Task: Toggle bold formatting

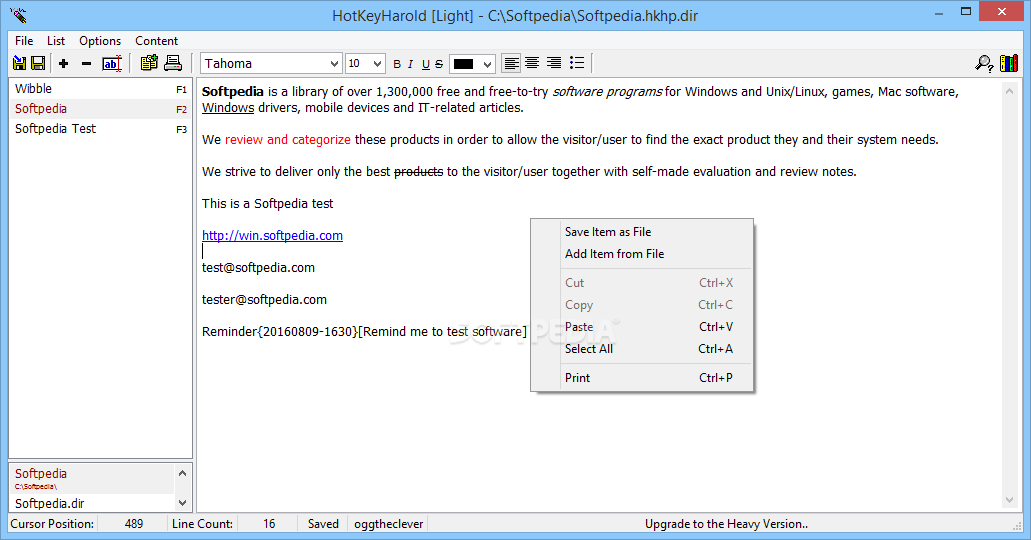Action: click(x=396, y=64)
